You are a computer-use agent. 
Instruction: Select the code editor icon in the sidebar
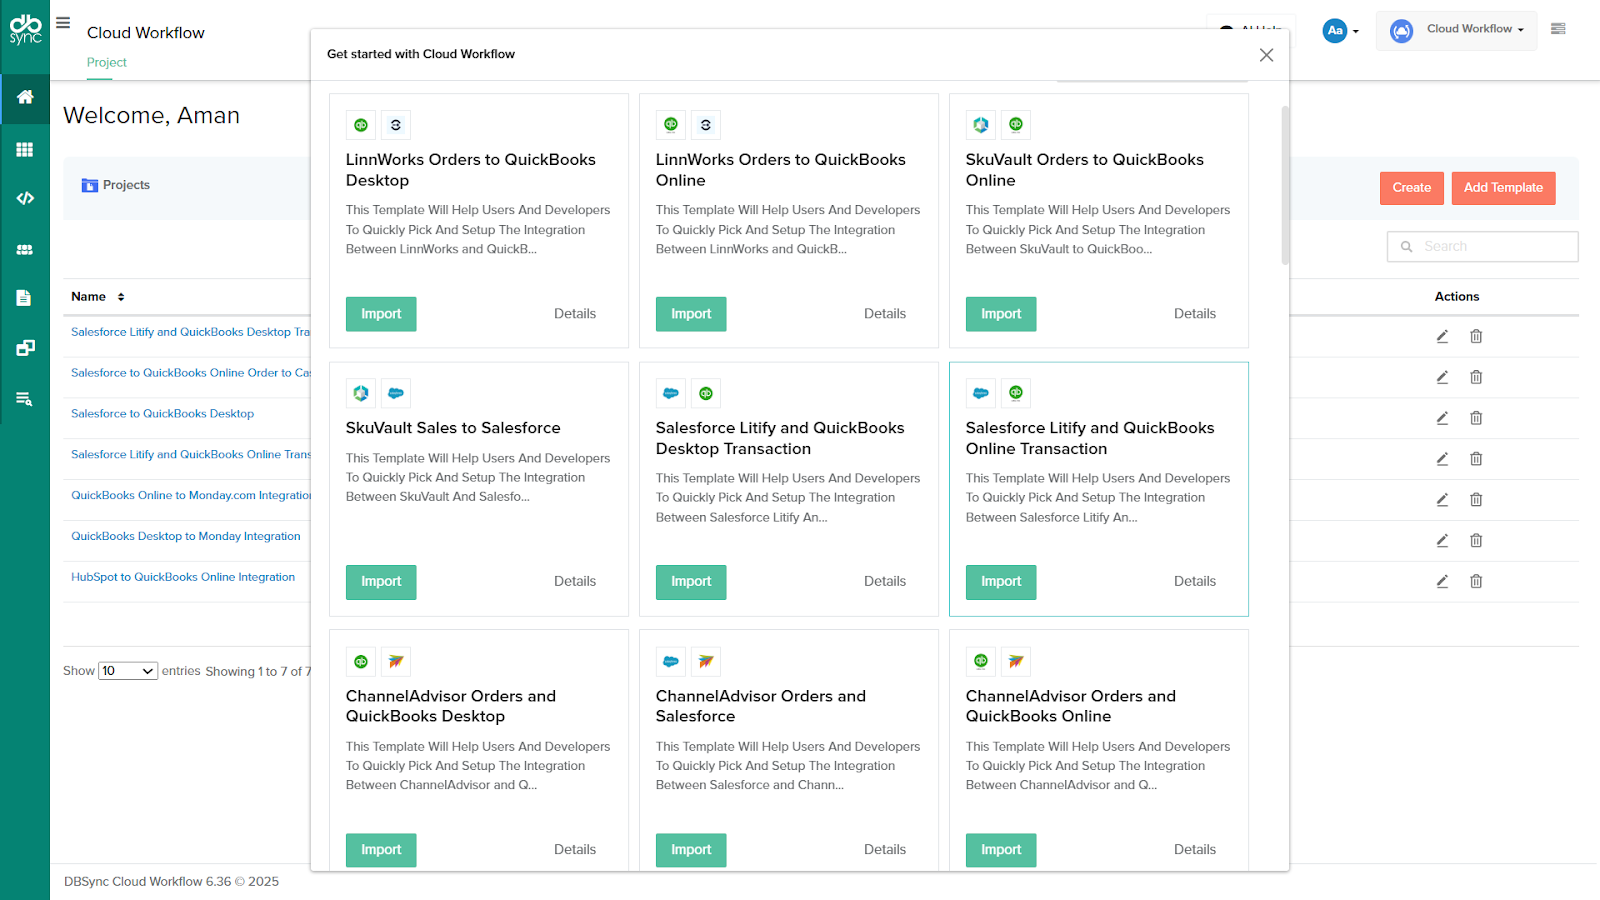25,198
